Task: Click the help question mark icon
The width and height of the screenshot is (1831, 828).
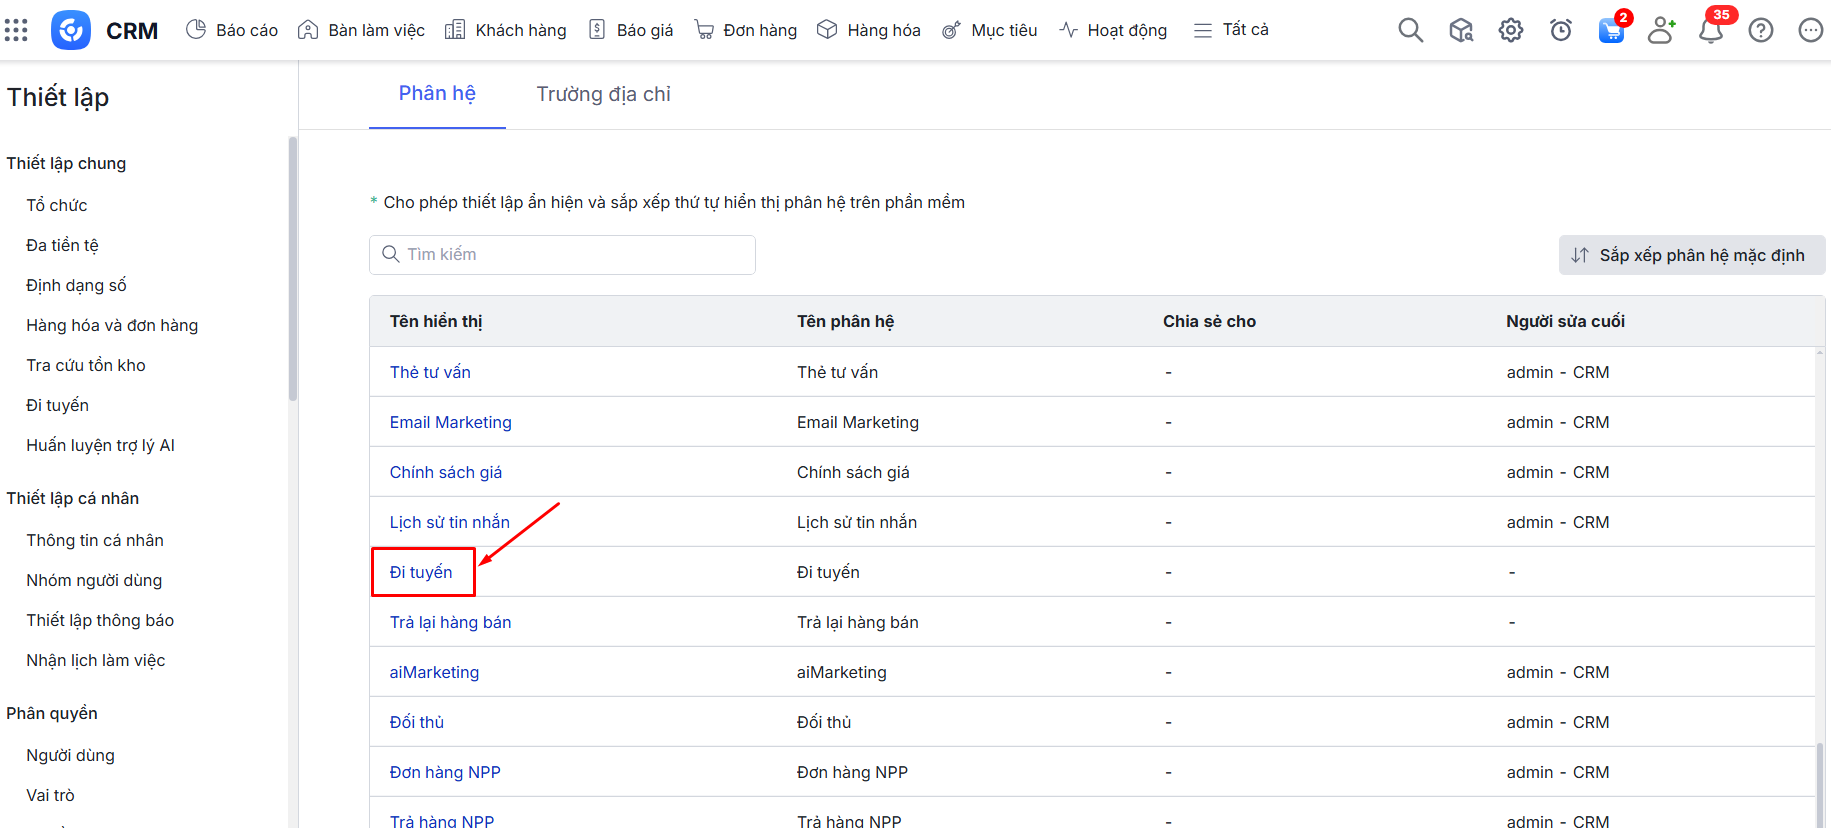Action: tap(1761, 30)
